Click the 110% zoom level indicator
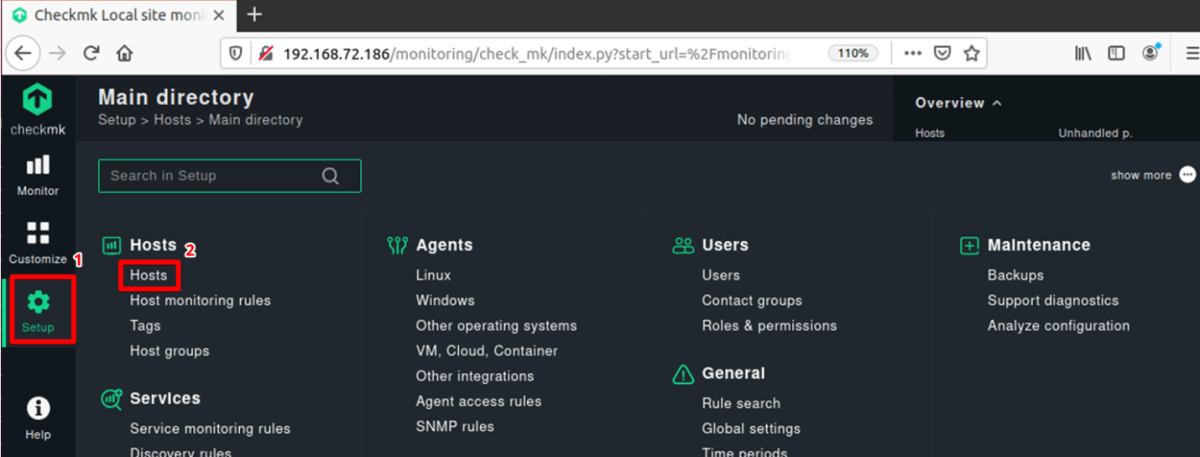The width and height of the screenshot is (1200, 457). (x=853, y=53)
